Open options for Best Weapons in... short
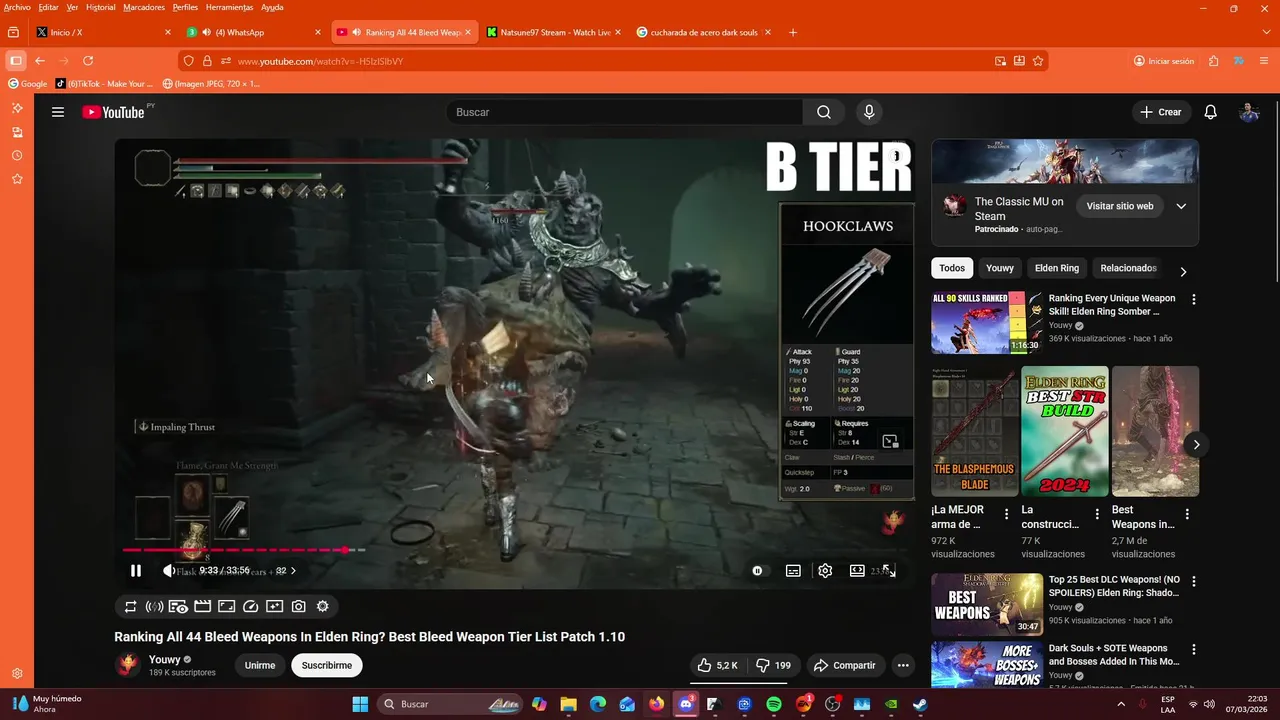1280x720 pixels. [x=1187, y=514]
